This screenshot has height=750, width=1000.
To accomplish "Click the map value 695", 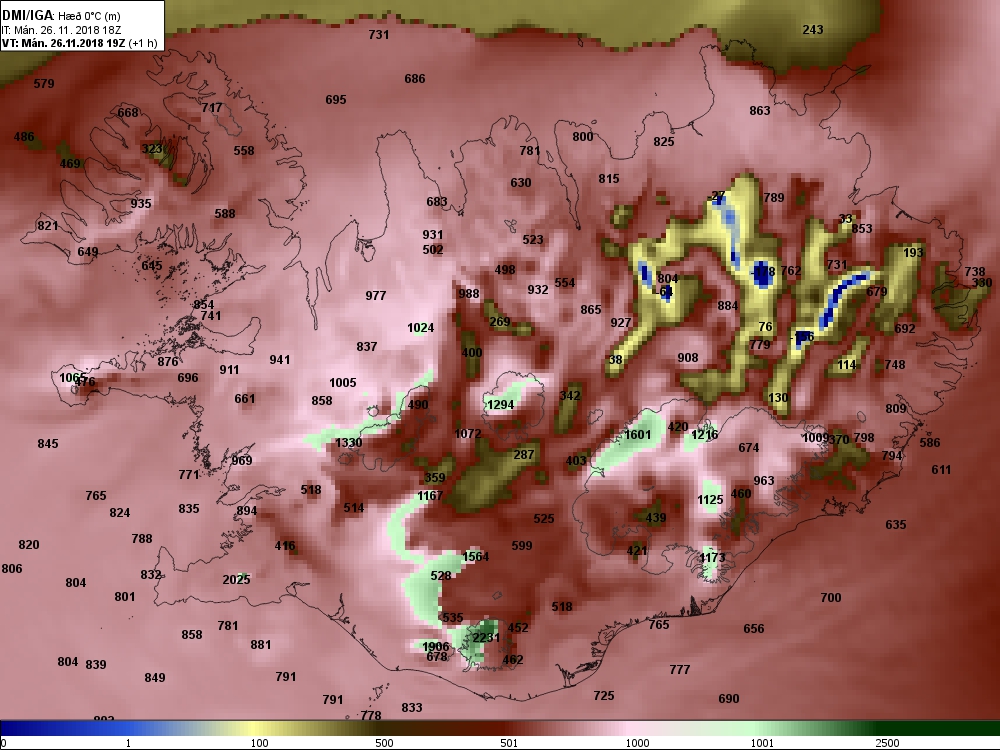I will [335, 99].
